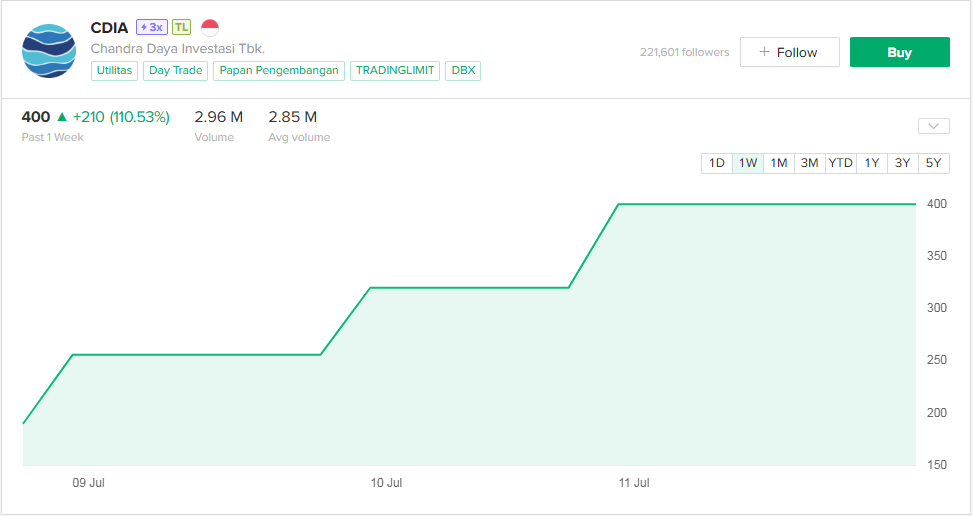
Task: Click the green TL badge
Action: click(x=181, y=27)
